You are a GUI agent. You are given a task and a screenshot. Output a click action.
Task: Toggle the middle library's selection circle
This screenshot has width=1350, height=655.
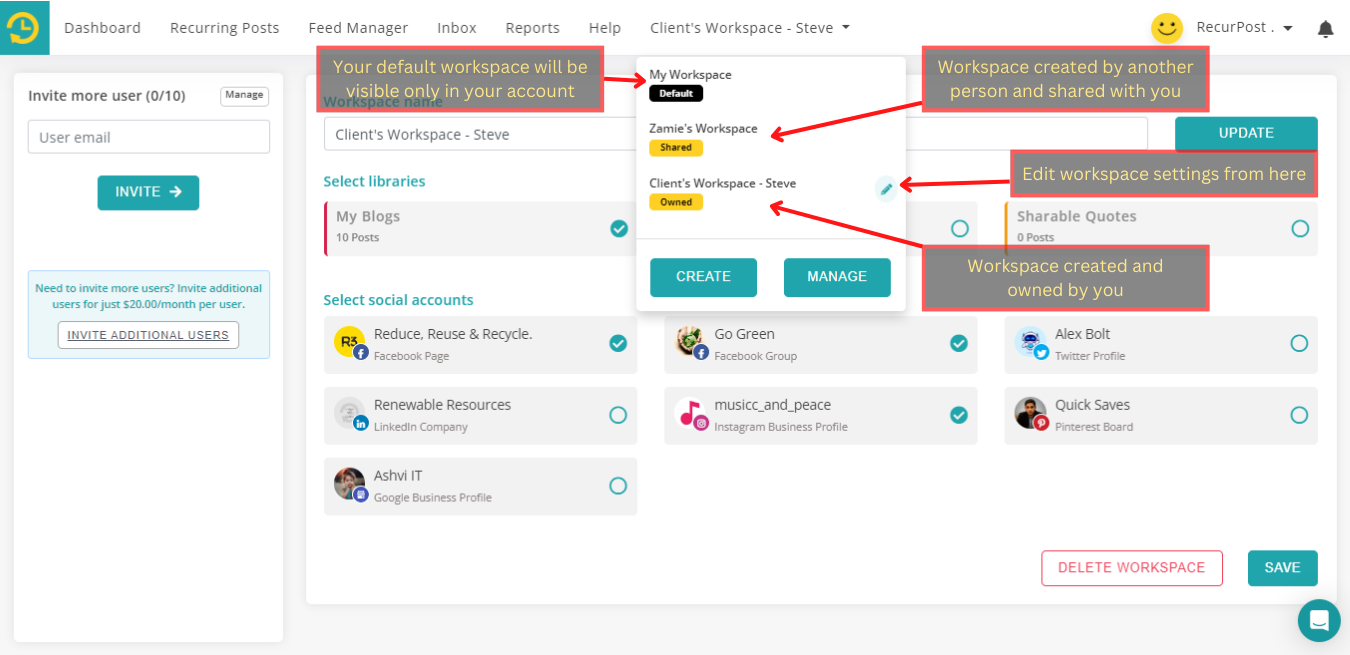(x=960, y=228)
